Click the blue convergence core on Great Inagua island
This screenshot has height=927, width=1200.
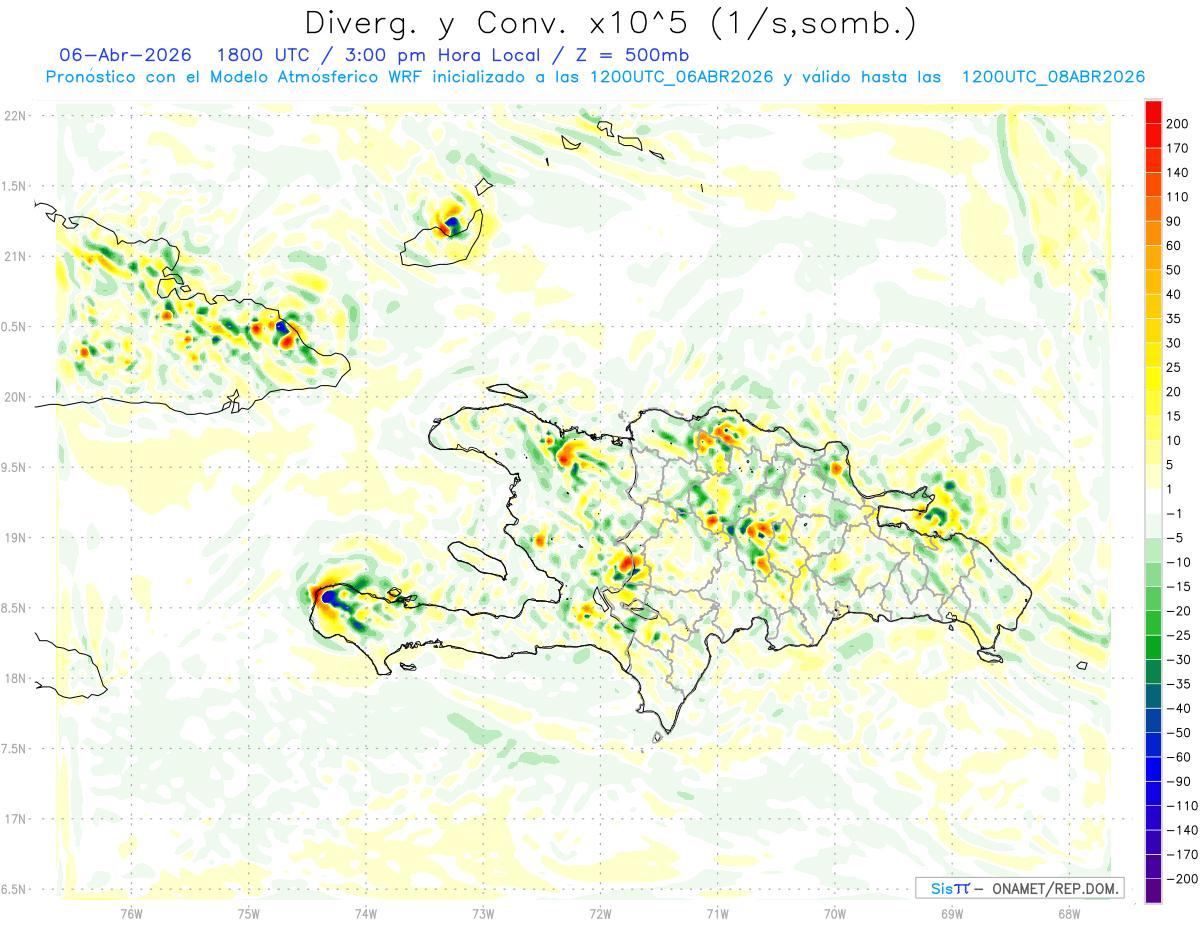[x=453, y=221]
